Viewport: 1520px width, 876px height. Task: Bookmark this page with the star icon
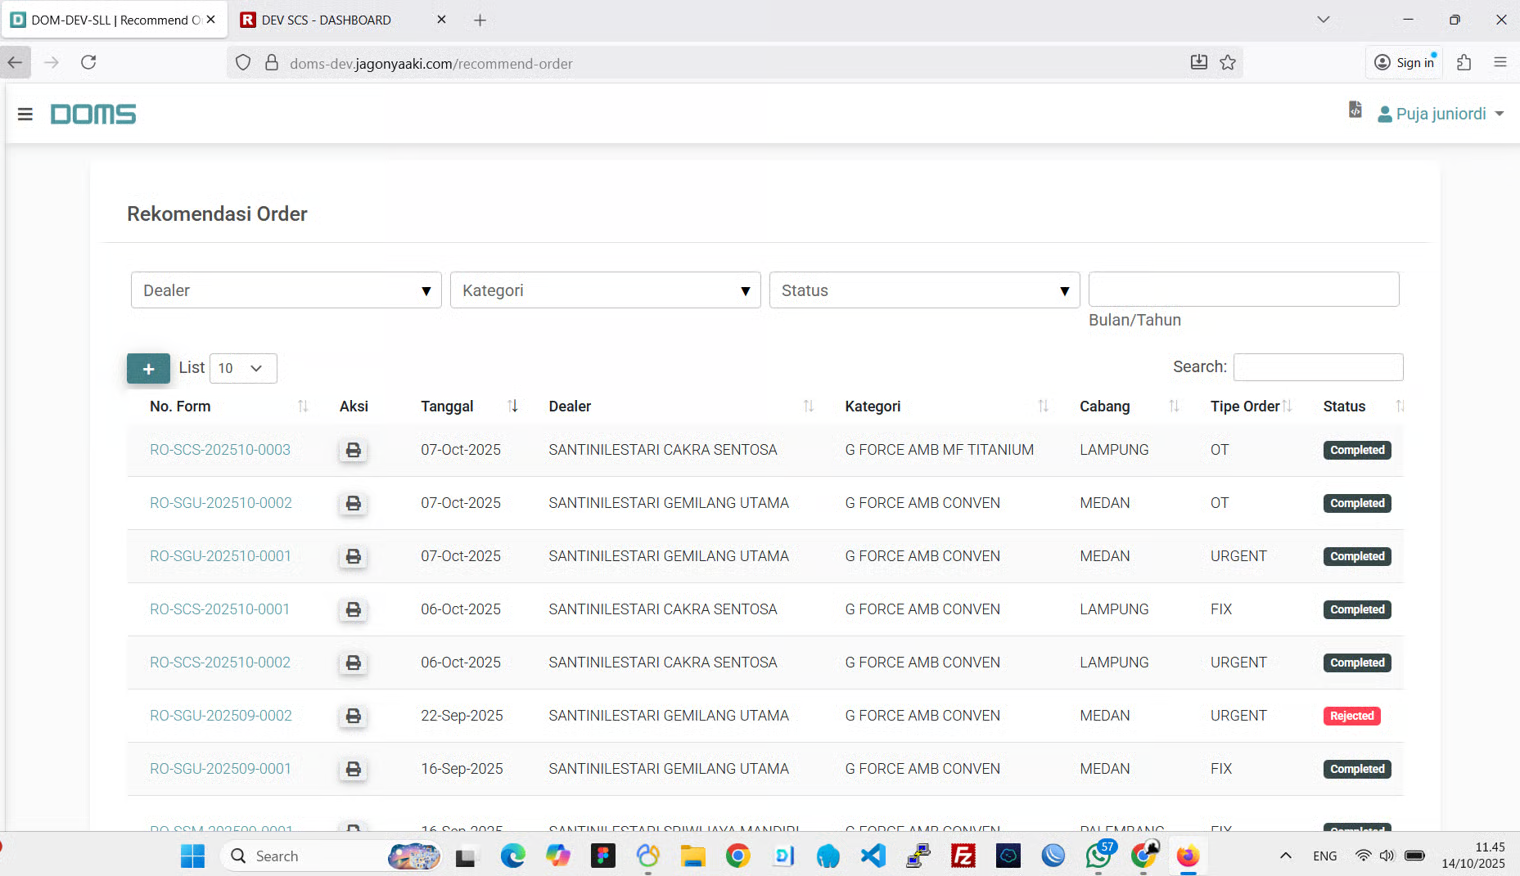1228,63
